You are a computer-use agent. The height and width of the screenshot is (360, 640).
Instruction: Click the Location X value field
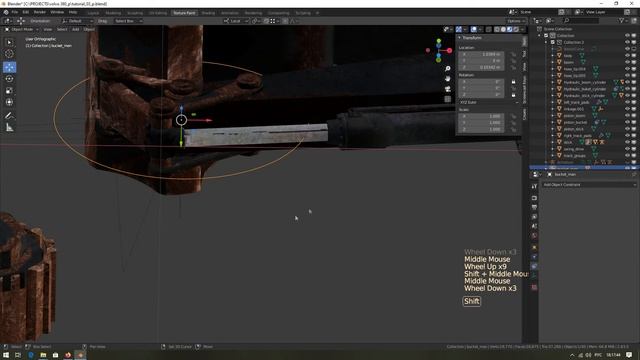point(481,54)
